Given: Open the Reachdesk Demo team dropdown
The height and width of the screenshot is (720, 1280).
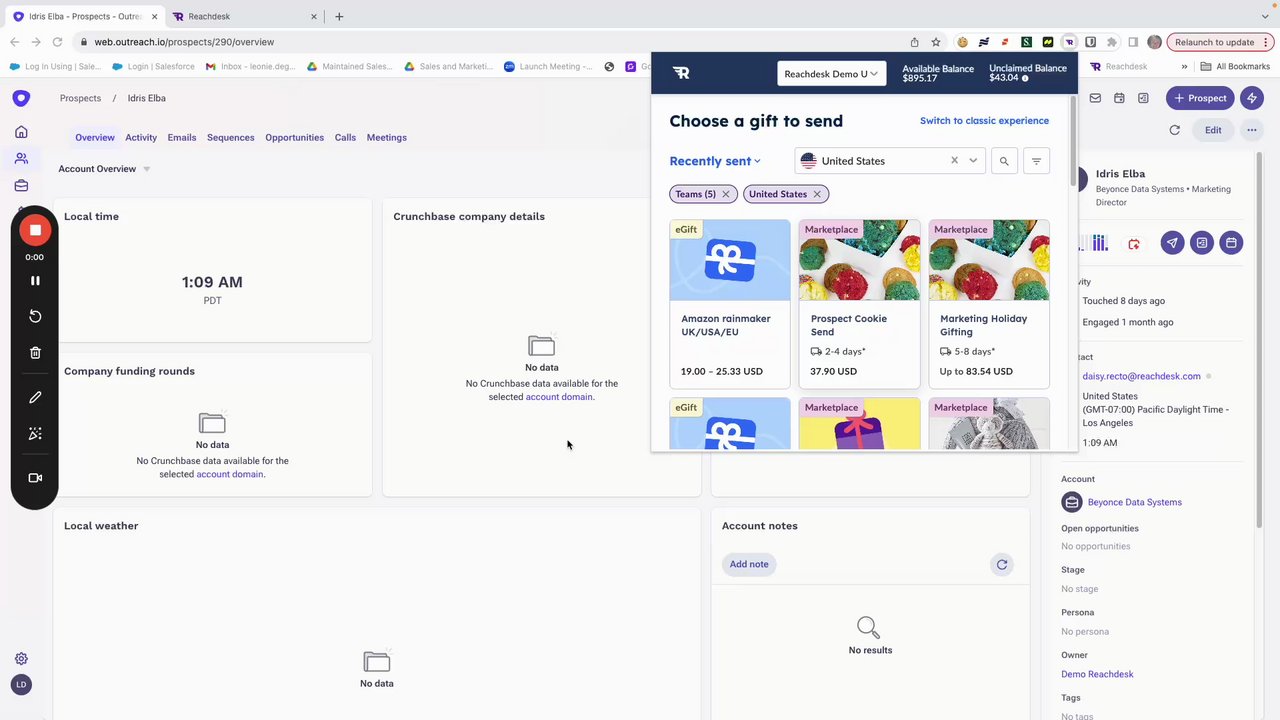Looking at the screenshot, I should 831,74.
